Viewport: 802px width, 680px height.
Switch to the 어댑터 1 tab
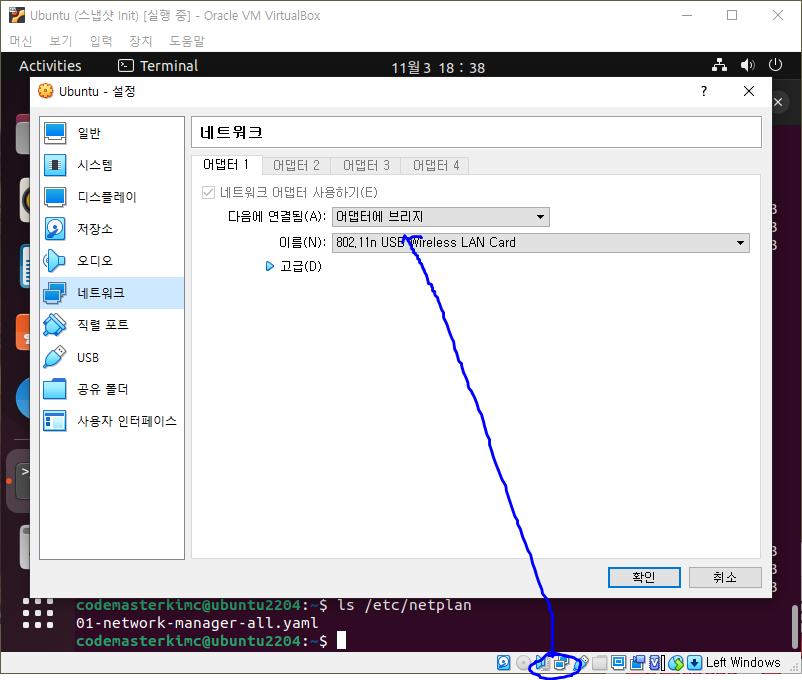pyautogui.click(x=226, y=165)
